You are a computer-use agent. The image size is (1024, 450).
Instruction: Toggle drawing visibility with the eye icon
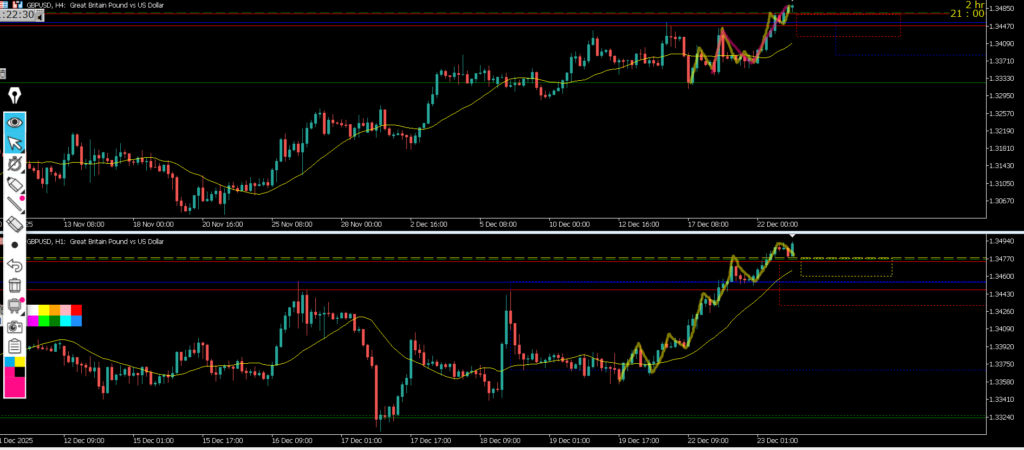[15, 122]
